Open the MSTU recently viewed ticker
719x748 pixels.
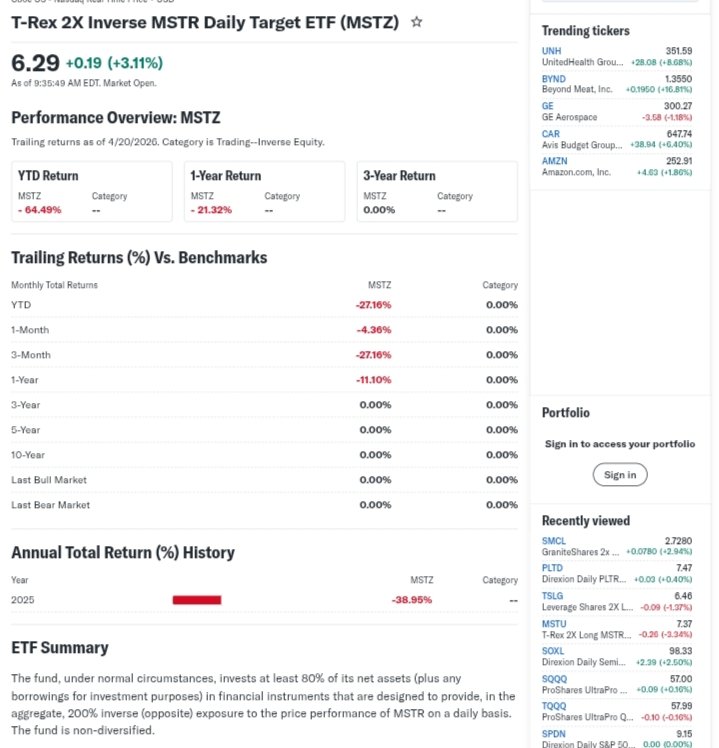(554, 623)
